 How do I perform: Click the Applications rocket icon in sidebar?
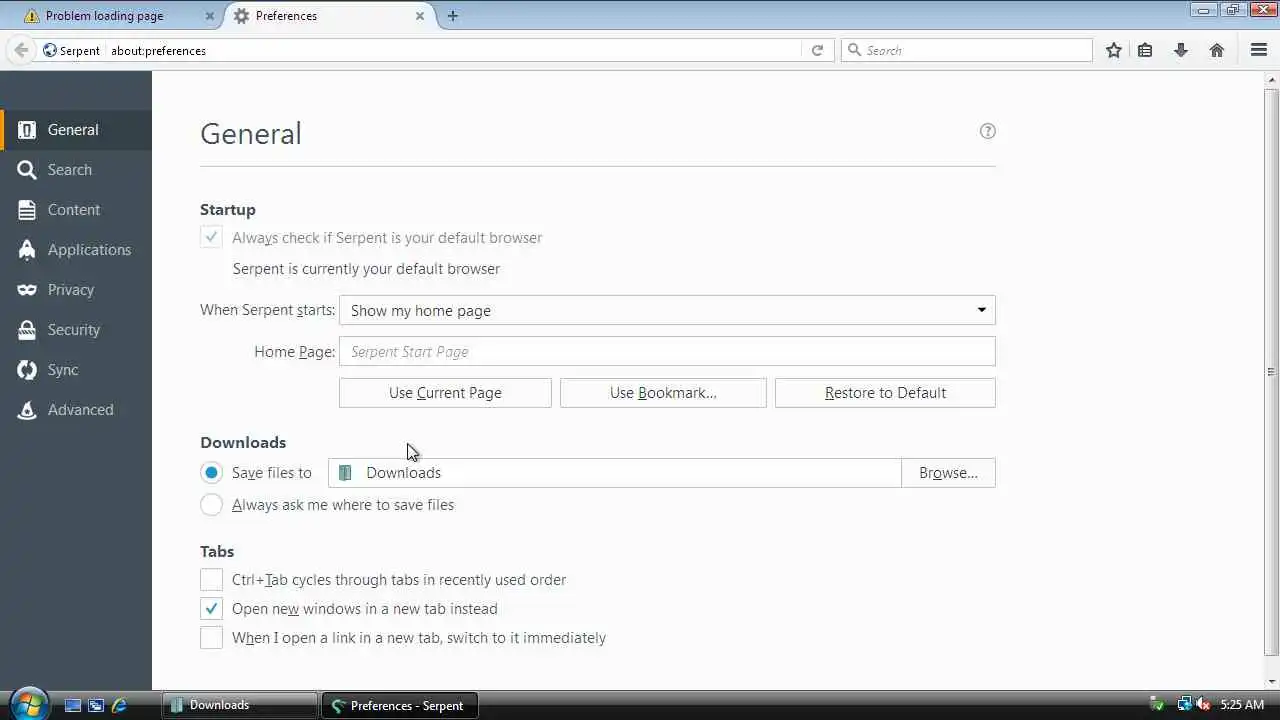[x=27, y=250]
